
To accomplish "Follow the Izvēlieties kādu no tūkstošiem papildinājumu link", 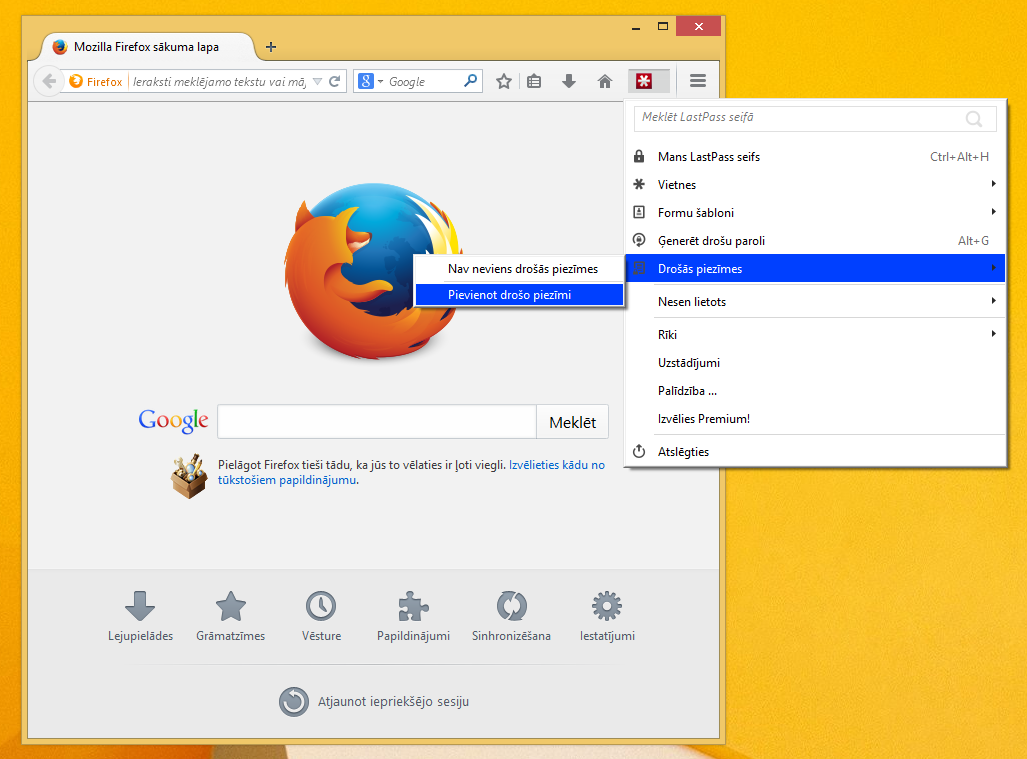I will pyautogui.click(x=411, y=472).
